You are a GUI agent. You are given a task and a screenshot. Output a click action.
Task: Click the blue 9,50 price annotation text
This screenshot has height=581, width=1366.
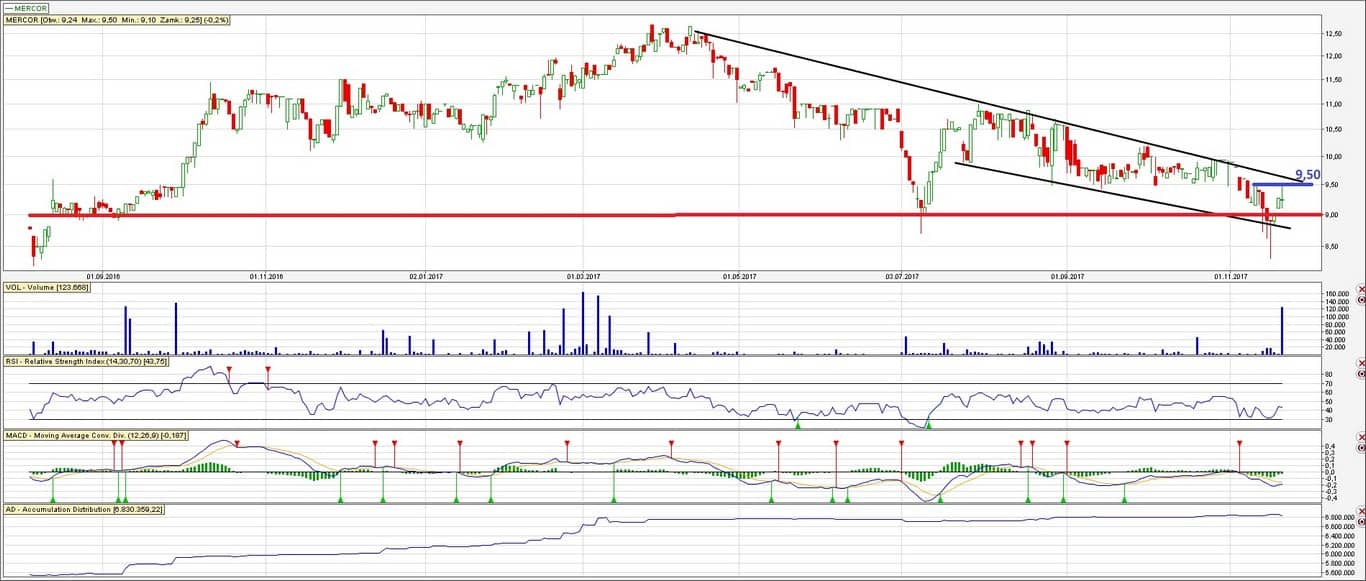tap(1307, 174)
